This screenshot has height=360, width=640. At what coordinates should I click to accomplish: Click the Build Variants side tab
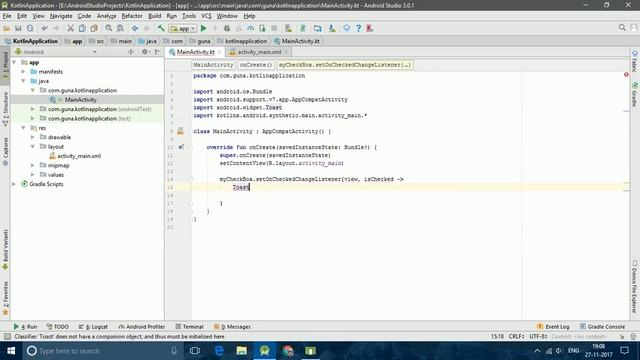tap(5, 249)
